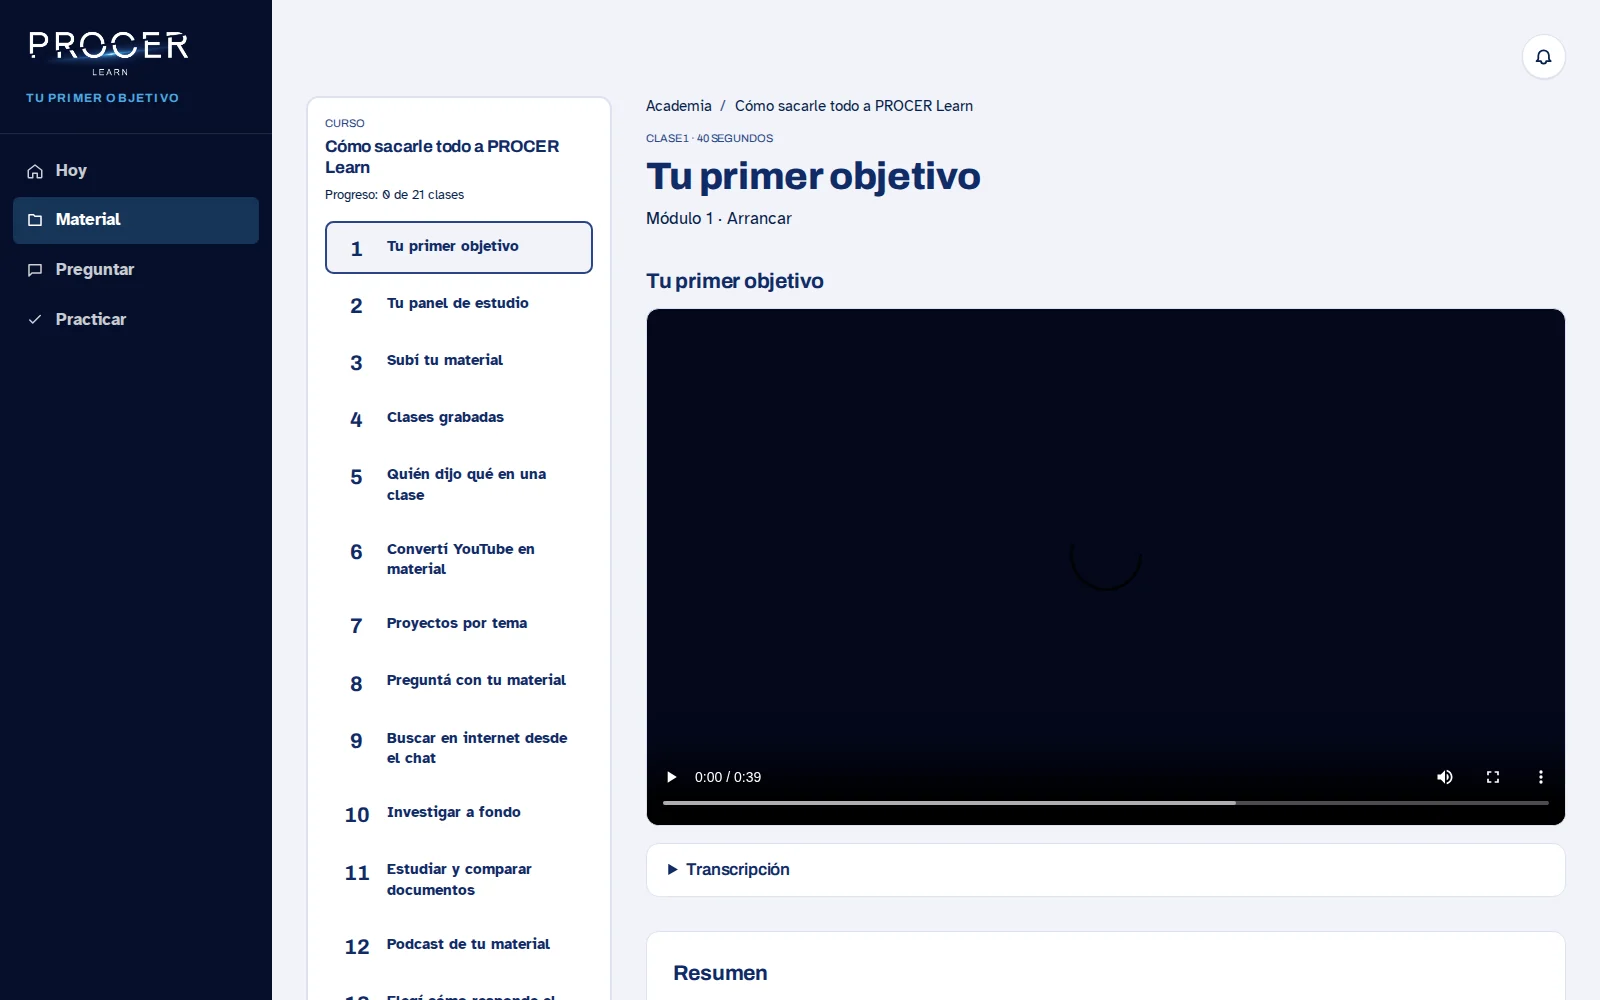Image resolution: width=1600 pixels, height=1000 pixels.
Task: Open Practicar in sidebar
Action: tap(136, 320)
